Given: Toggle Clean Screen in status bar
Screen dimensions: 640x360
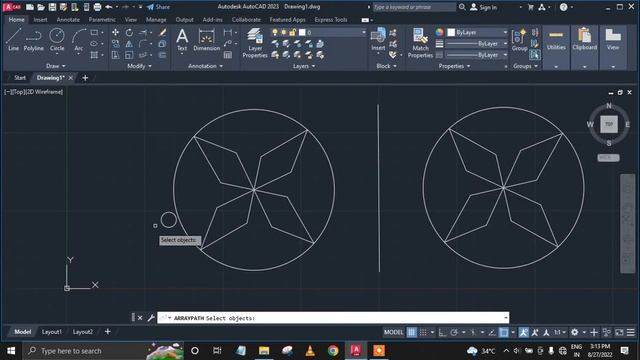Looking at the screenshot, I should 619,332.
